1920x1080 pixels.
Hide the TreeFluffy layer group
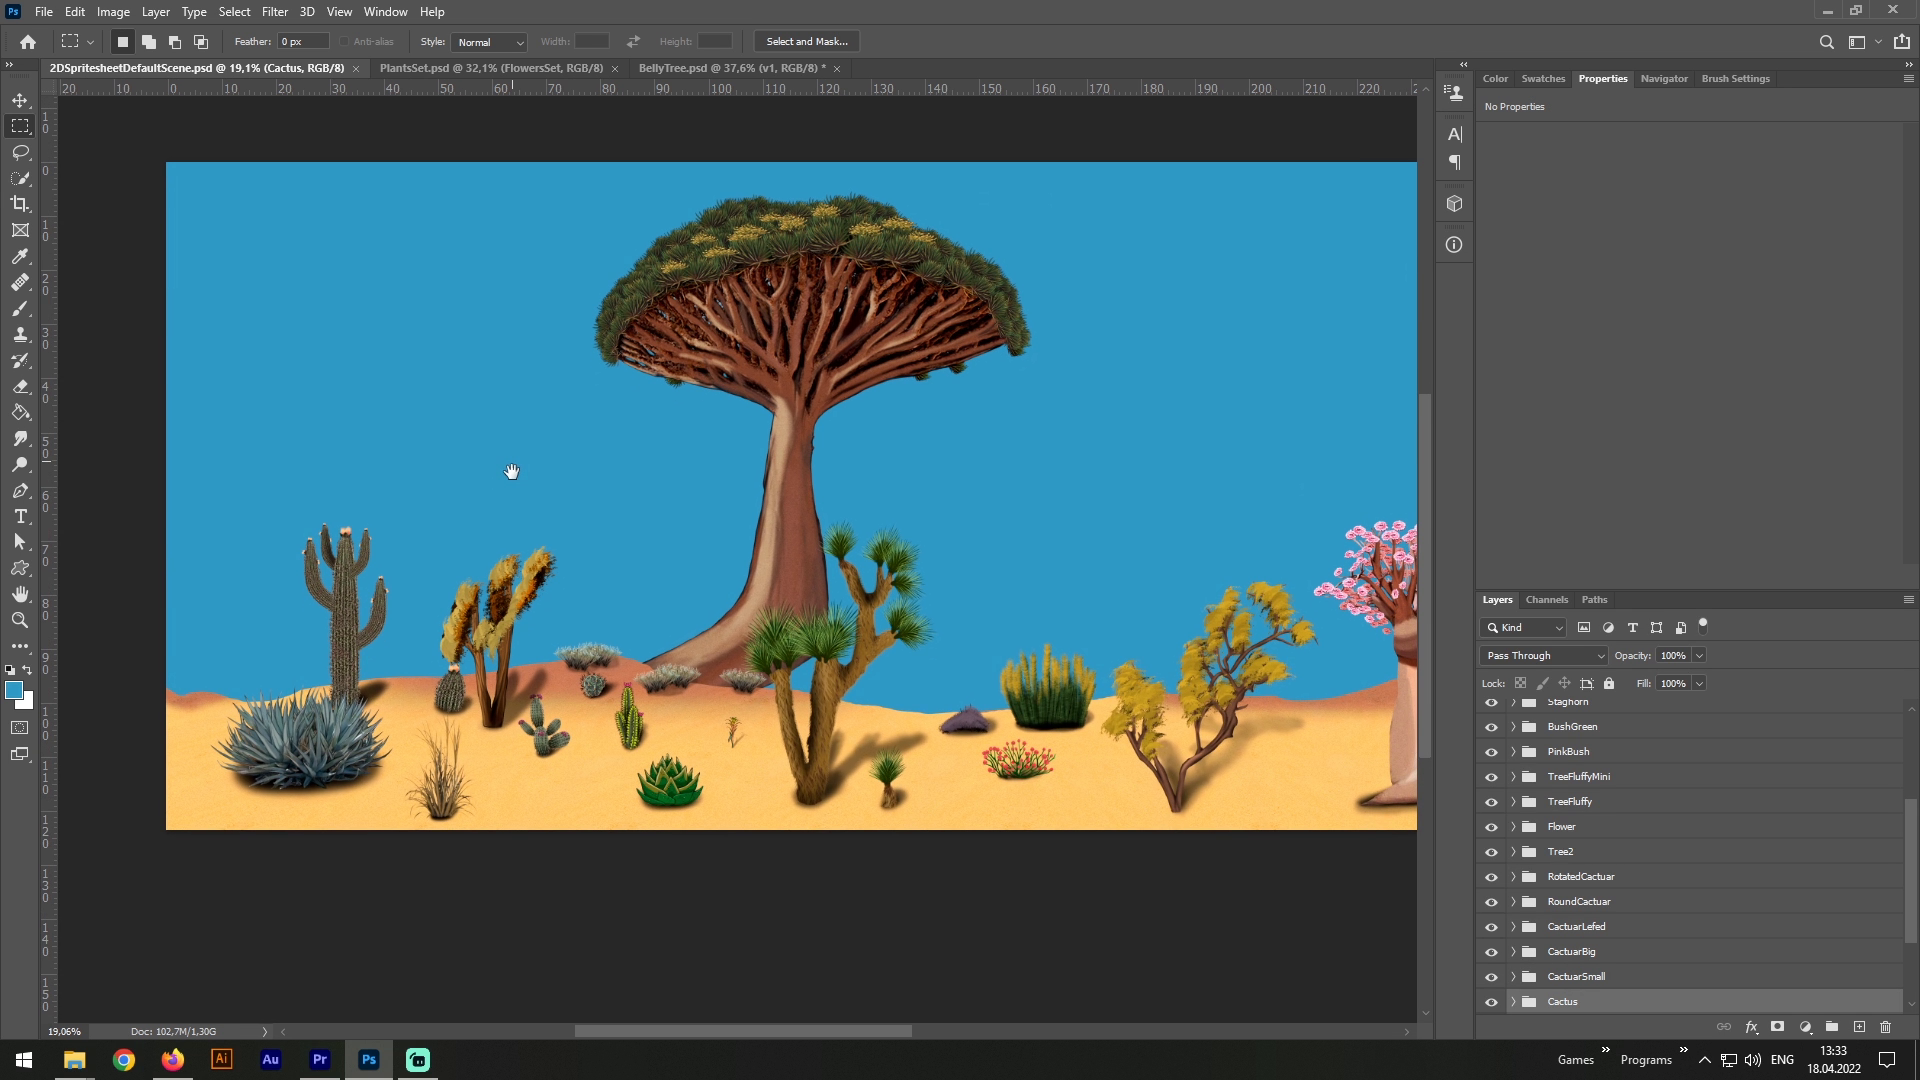1491,802
